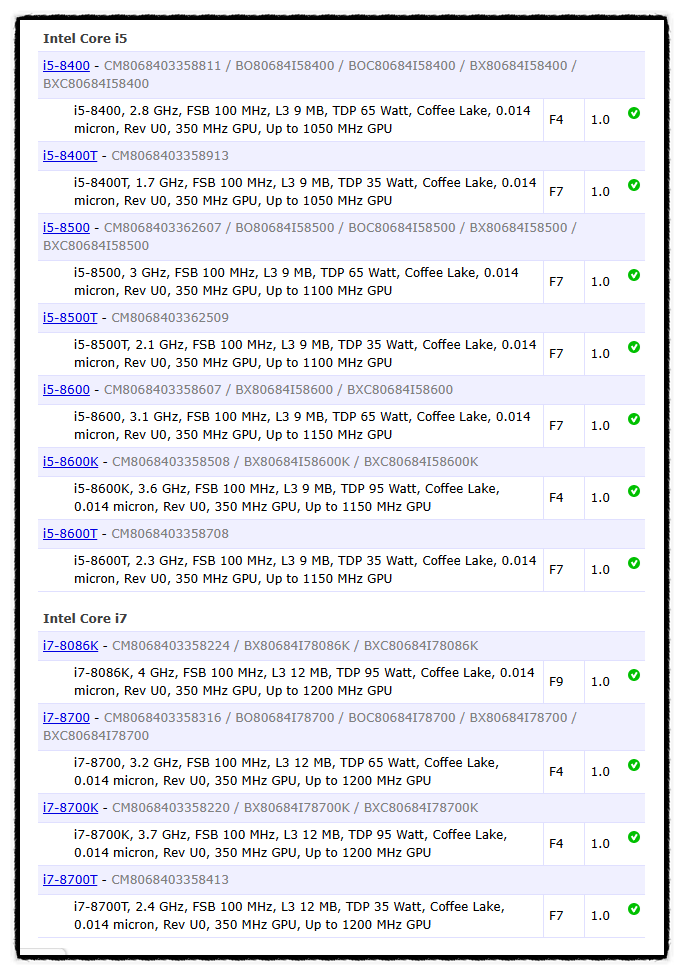Click PCB revision 1.0 in i5-8600K row
The width and height of the screenshot is (684, 975).
pyautogui.click(x=600, y=498)
